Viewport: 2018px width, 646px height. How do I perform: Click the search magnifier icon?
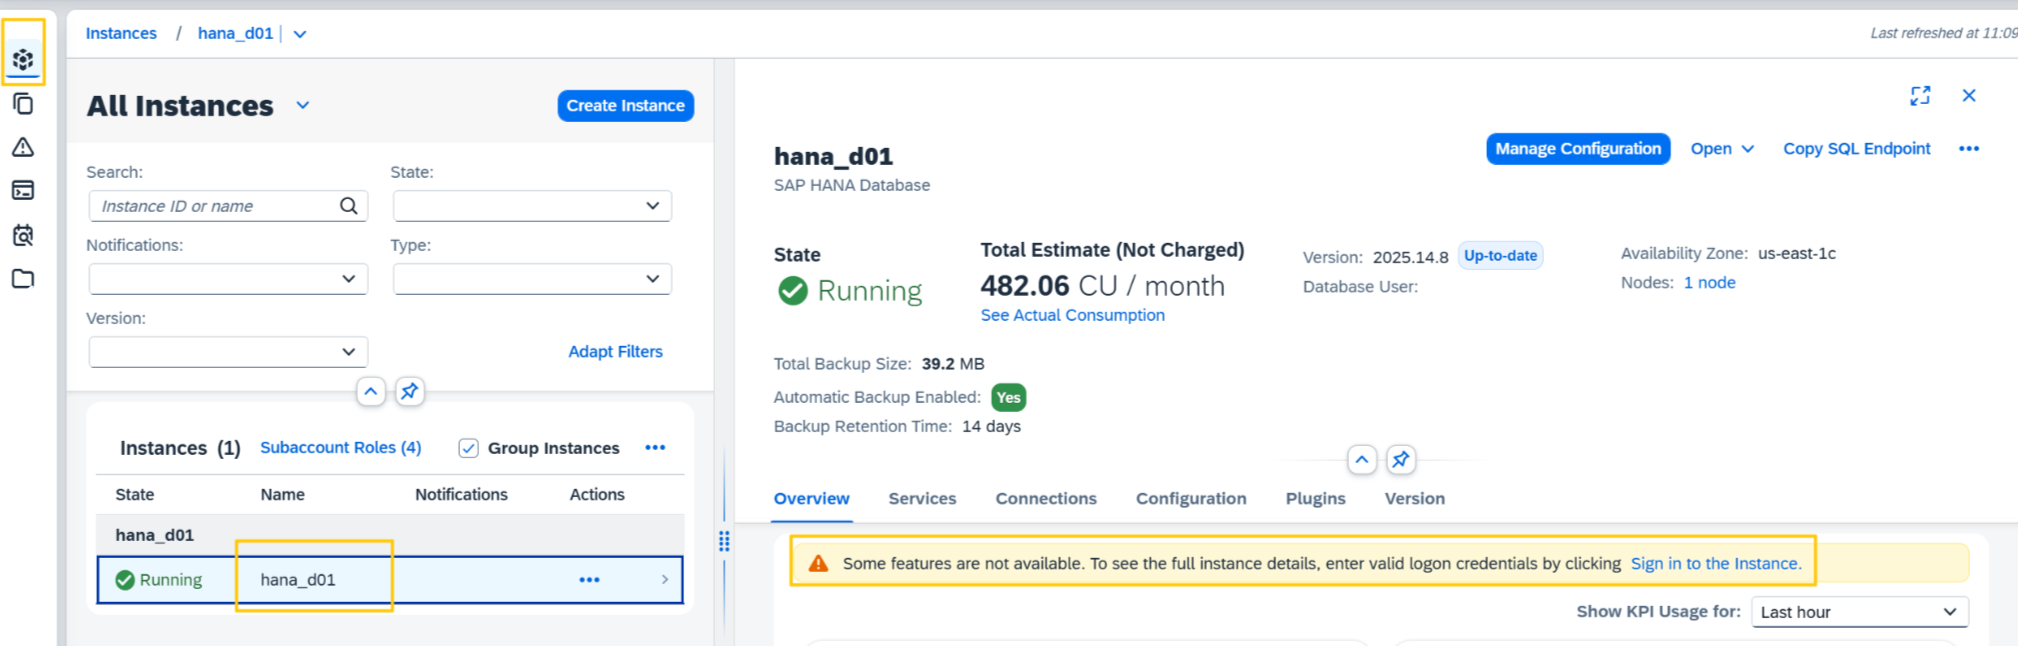(348, 206)
